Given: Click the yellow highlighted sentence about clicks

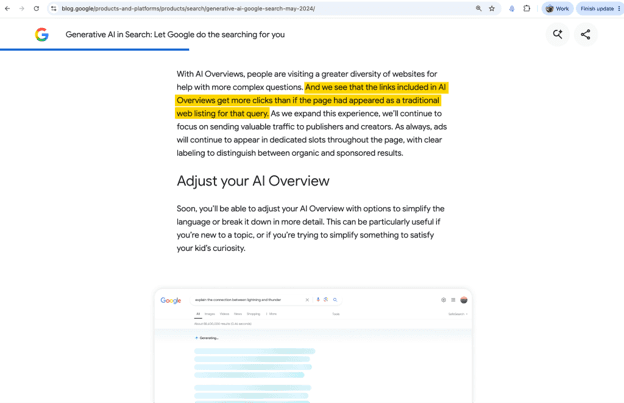Looking at the screenshot, I should click(x=312, y=100).
